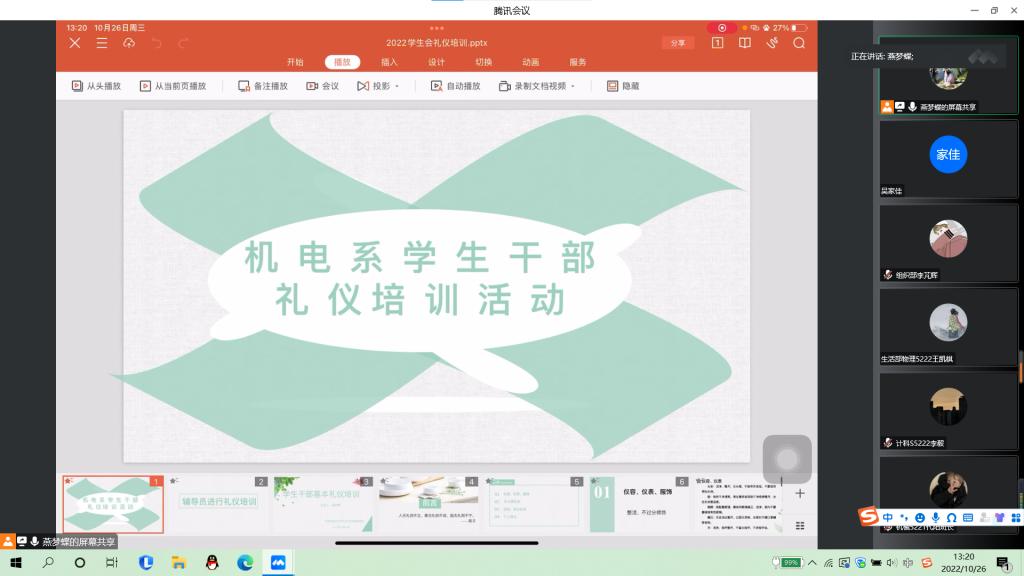Toggle the slide grid view icon

(799, 525)
